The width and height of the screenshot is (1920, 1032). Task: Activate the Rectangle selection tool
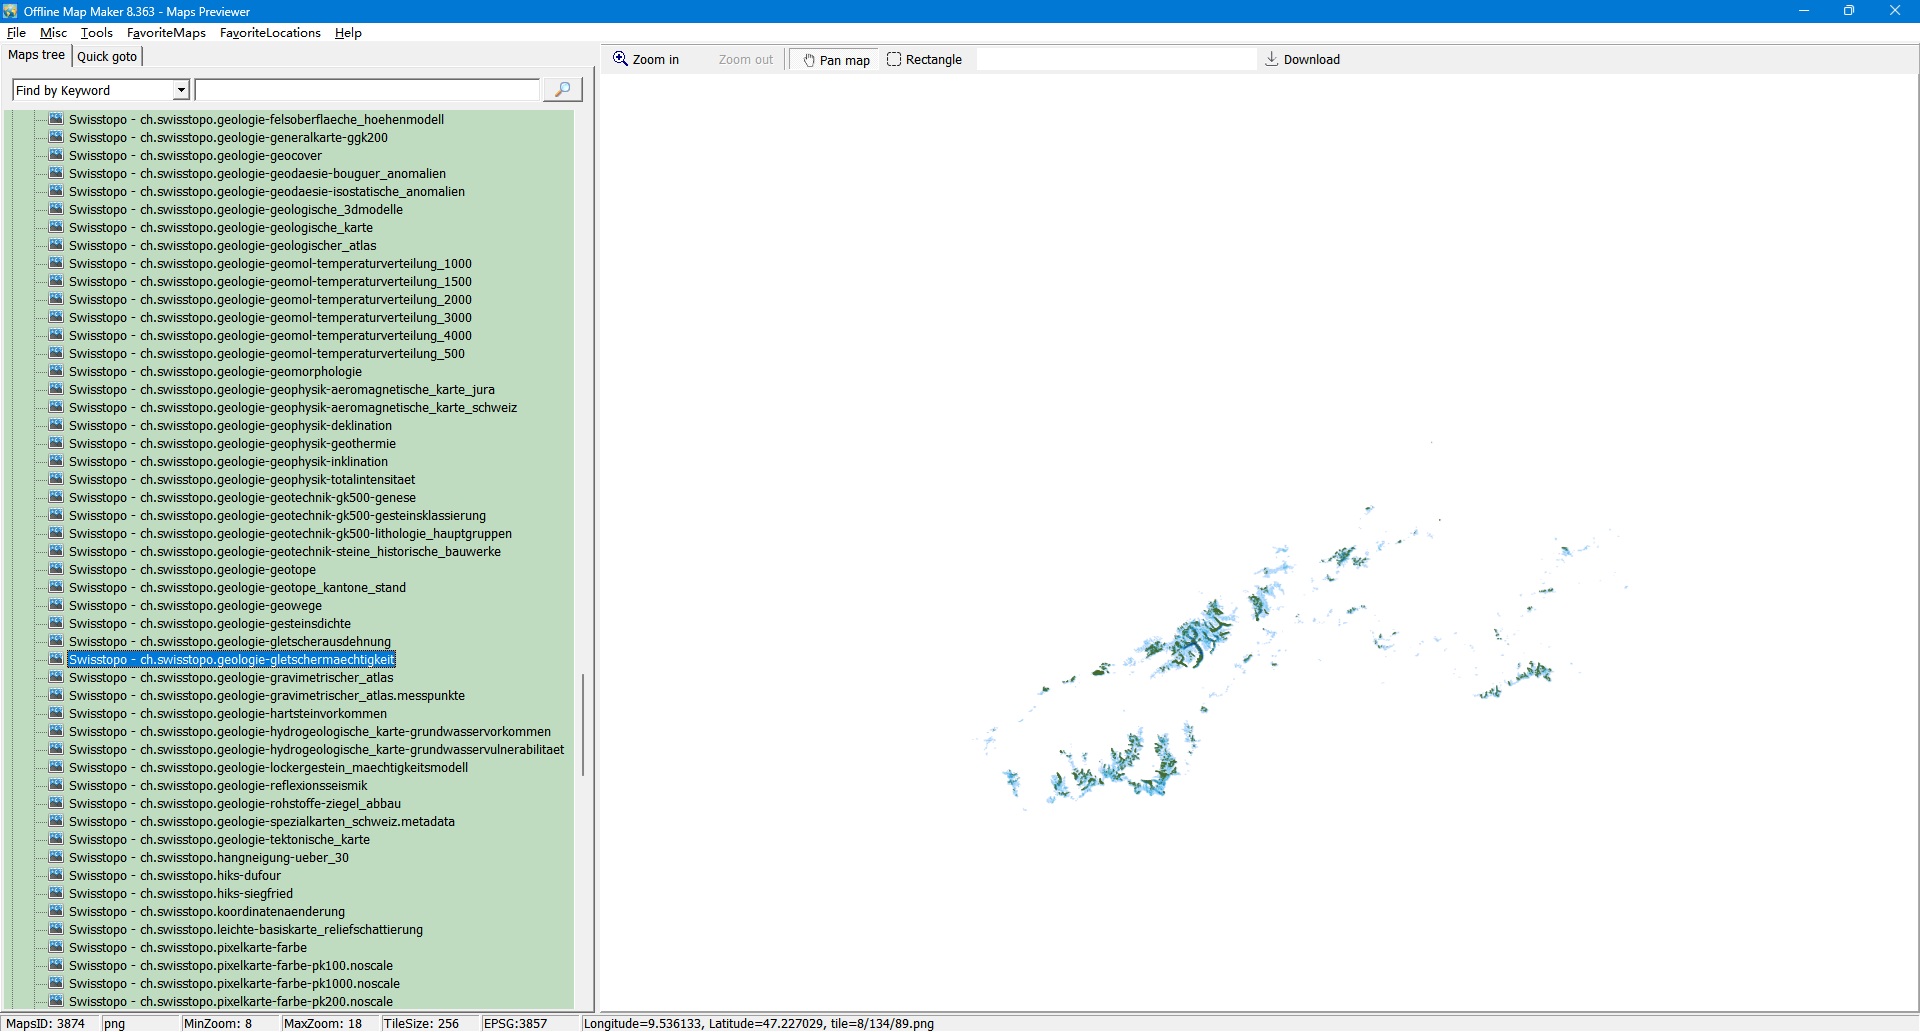pyautogui.click(x=924, y=60)
